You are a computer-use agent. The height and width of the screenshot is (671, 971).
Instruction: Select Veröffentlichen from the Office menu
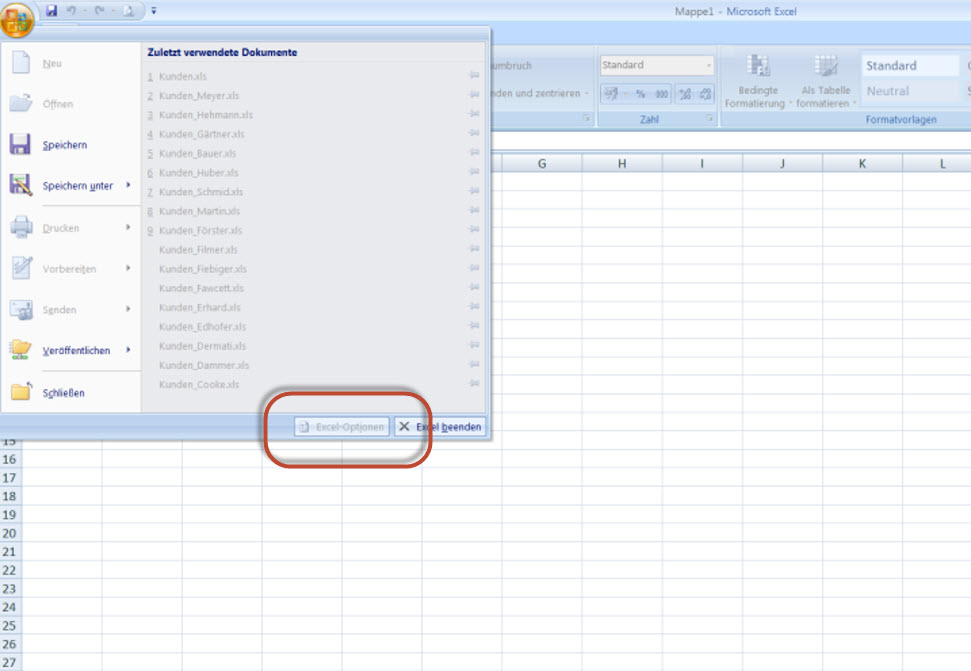(76, 350)
